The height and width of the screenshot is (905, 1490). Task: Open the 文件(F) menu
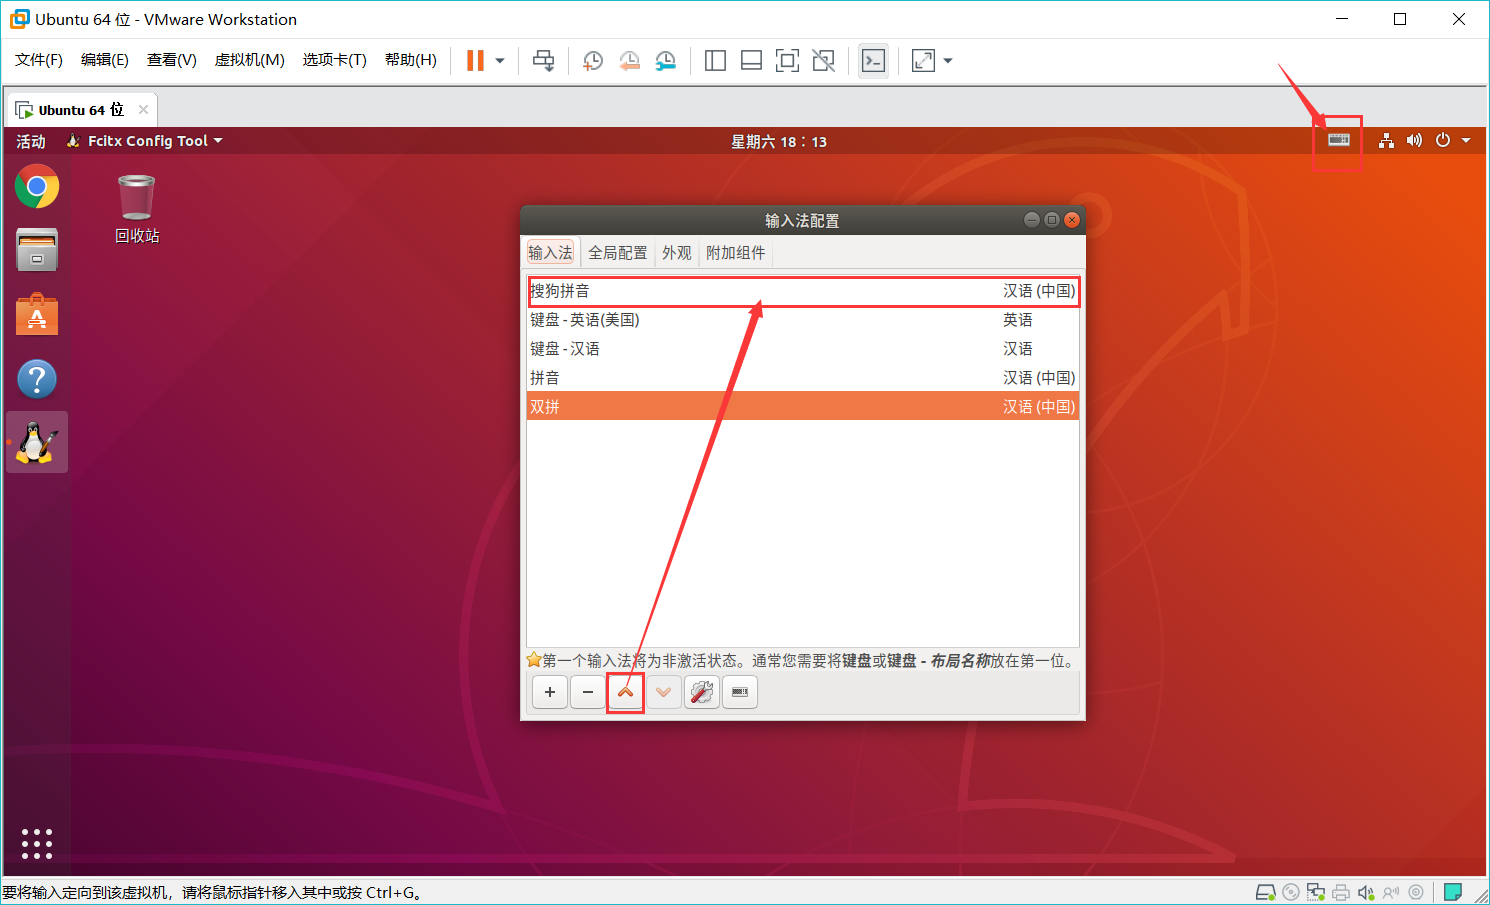[39, 60]
